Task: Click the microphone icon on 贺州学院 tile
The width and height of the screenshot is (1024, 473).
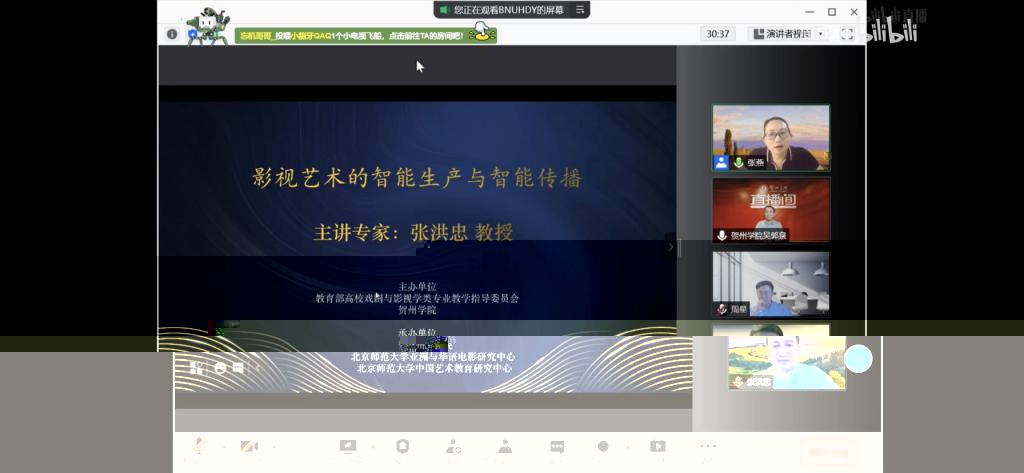Action: (x=722, y=235)
